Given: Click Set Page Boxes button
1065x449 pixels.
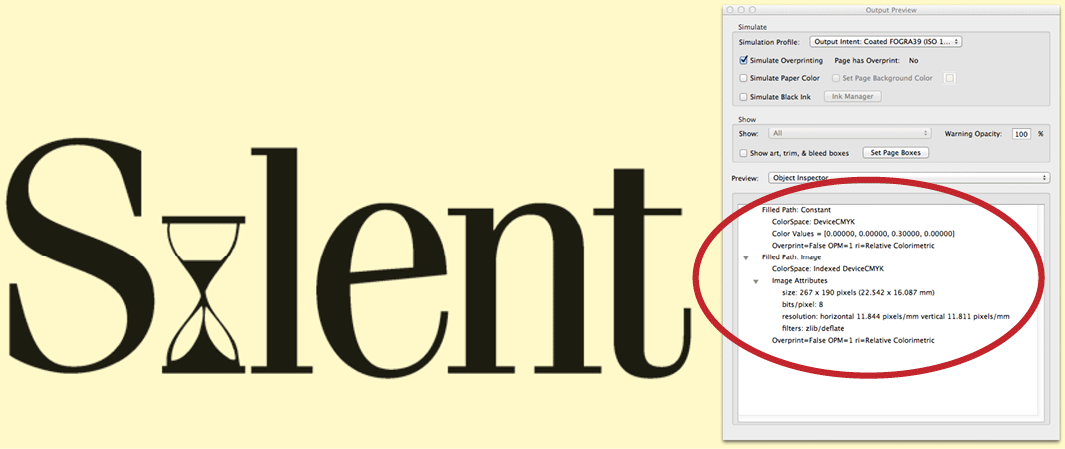Looking at the screenshot, I should tap(895, 153).
